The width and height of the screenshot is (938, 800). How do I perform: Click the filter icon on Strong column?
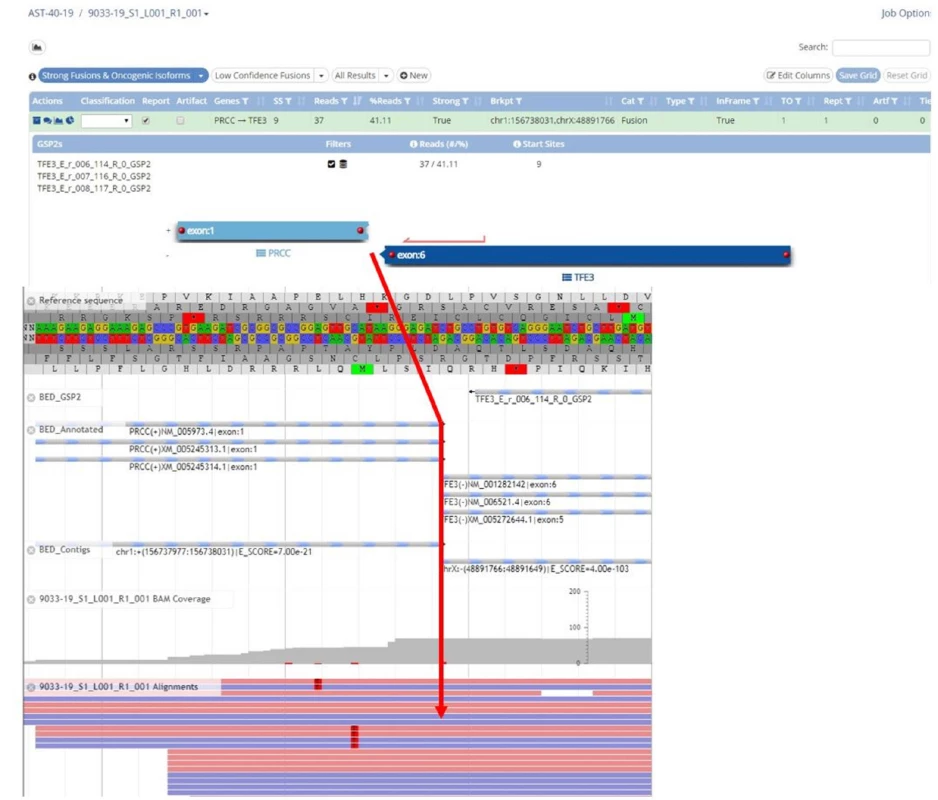tap(465, 101)
